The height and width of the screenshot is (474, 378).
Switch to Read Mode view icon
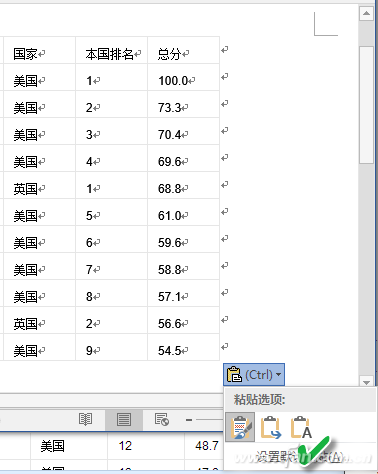(85, 419)
